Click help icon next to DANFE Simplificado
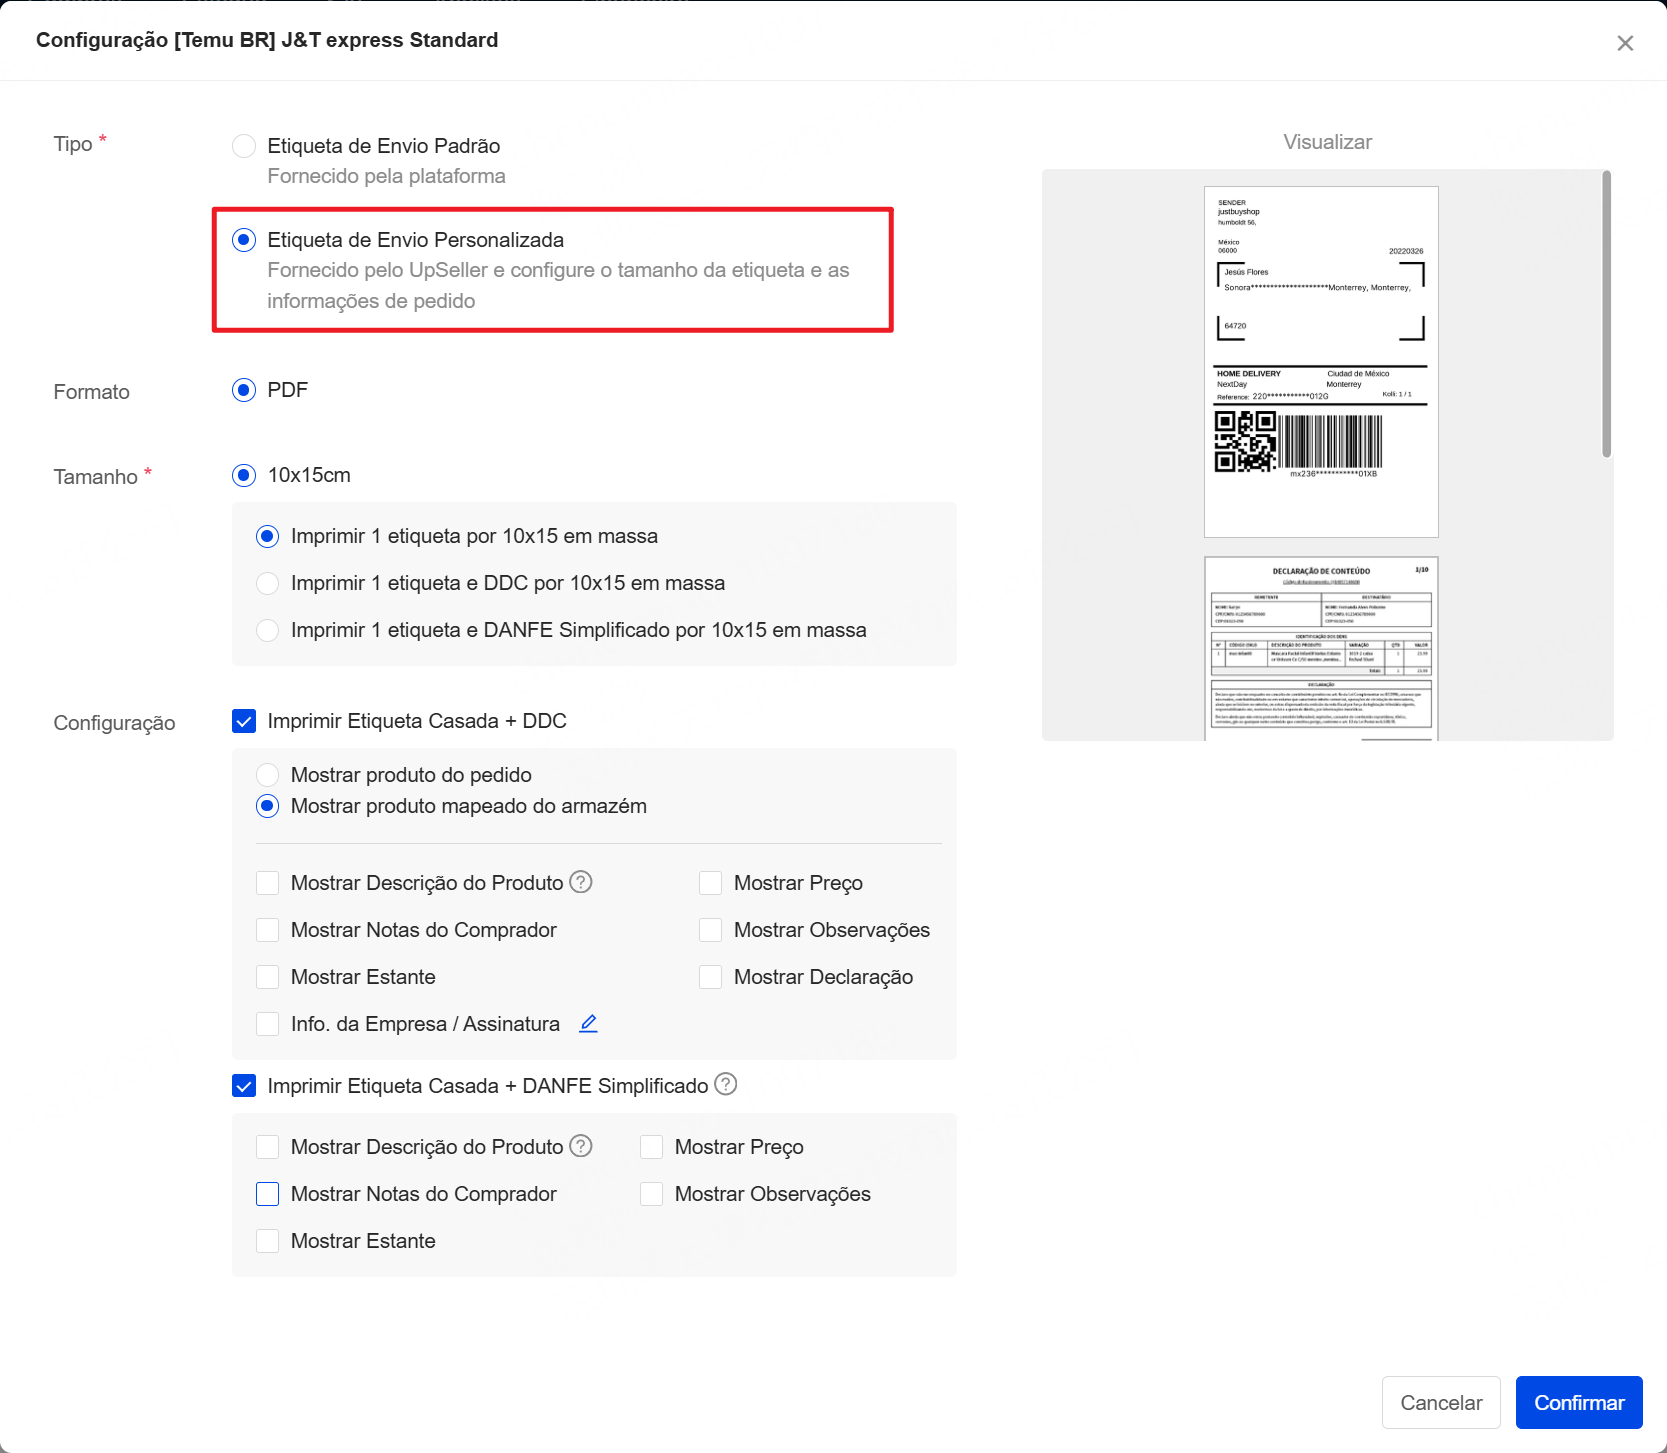 coord(726,1085)
